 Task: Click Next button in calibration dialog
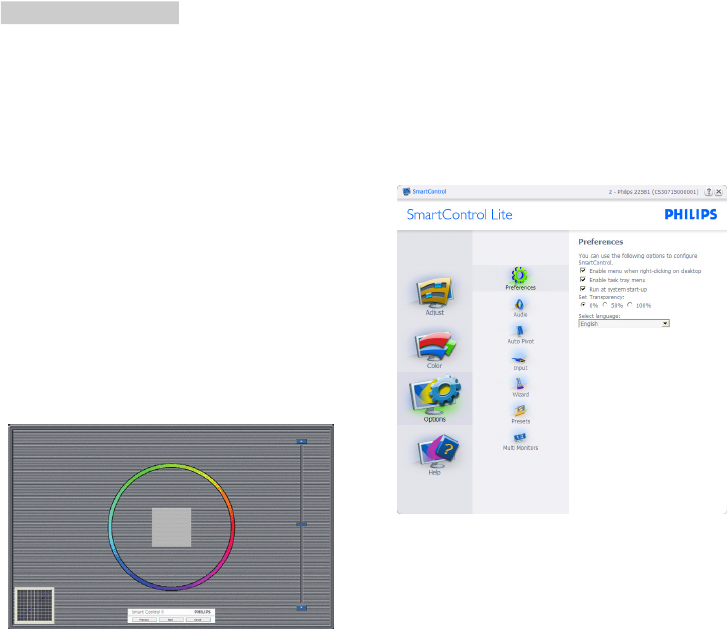pos(171,619)
